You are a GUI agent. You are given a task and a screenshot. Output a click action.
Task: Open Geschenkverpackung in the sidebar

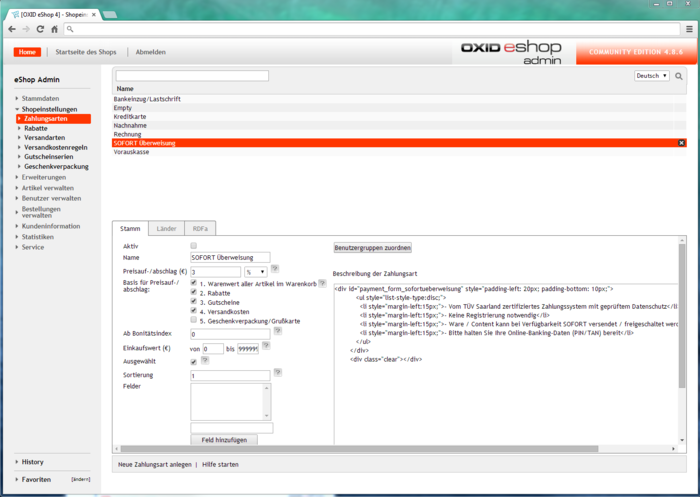click(x=56, y=167)
